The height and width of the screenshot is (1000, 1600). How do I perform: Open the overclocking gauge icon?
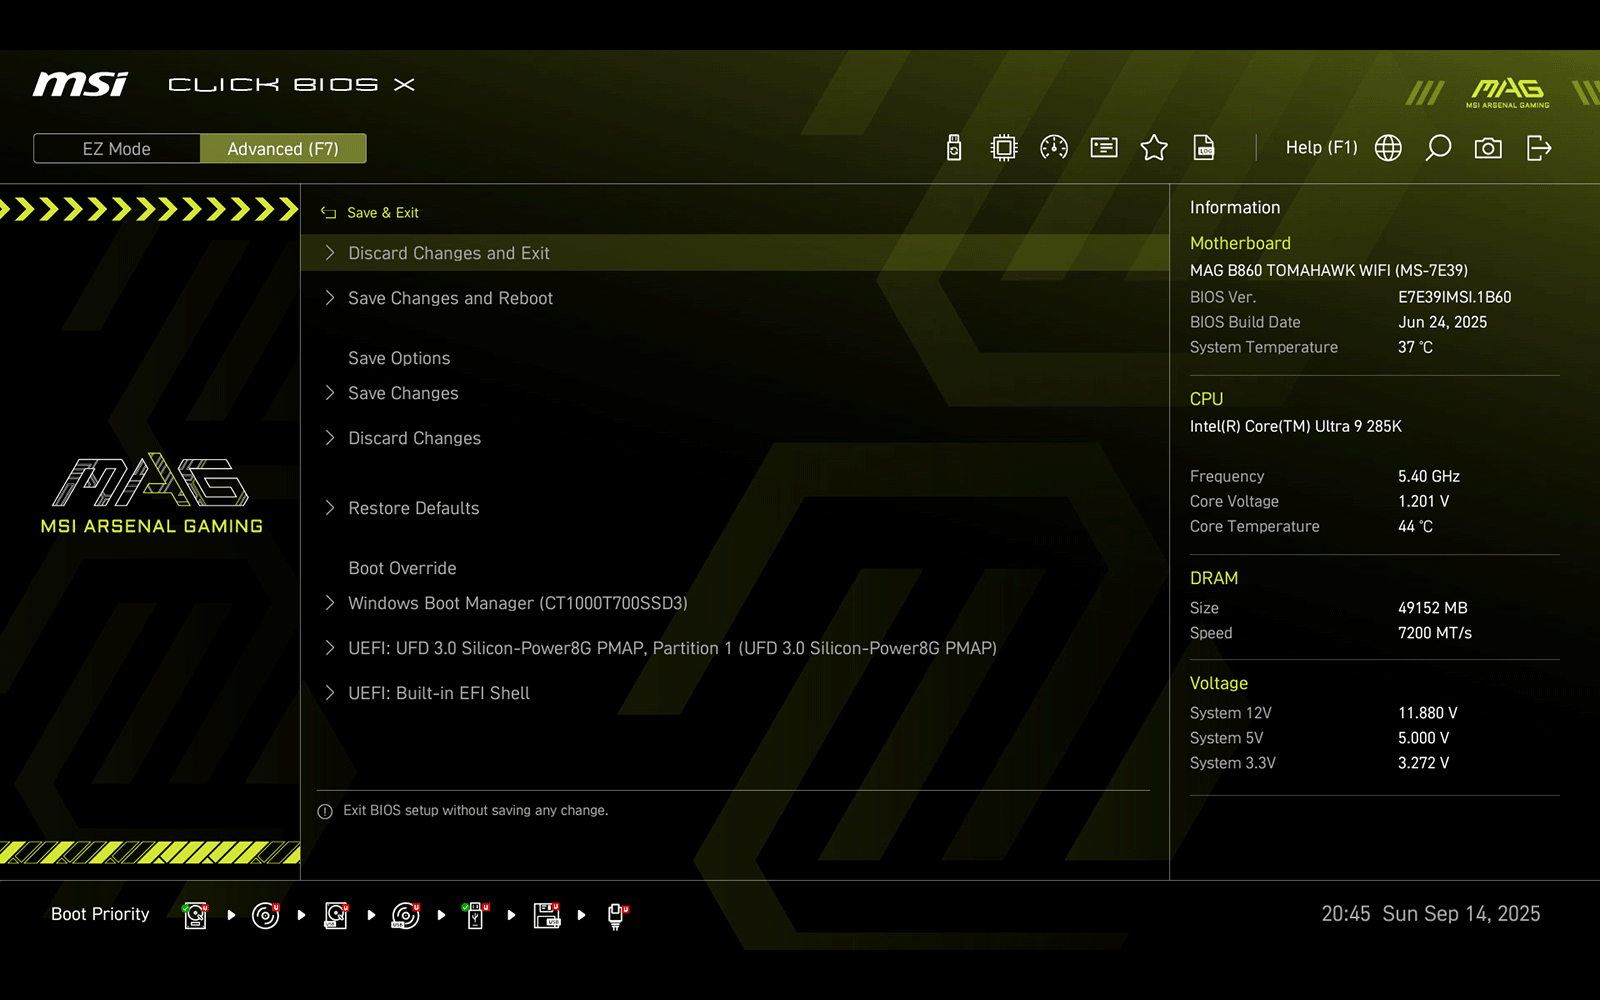click(1054, 148)
